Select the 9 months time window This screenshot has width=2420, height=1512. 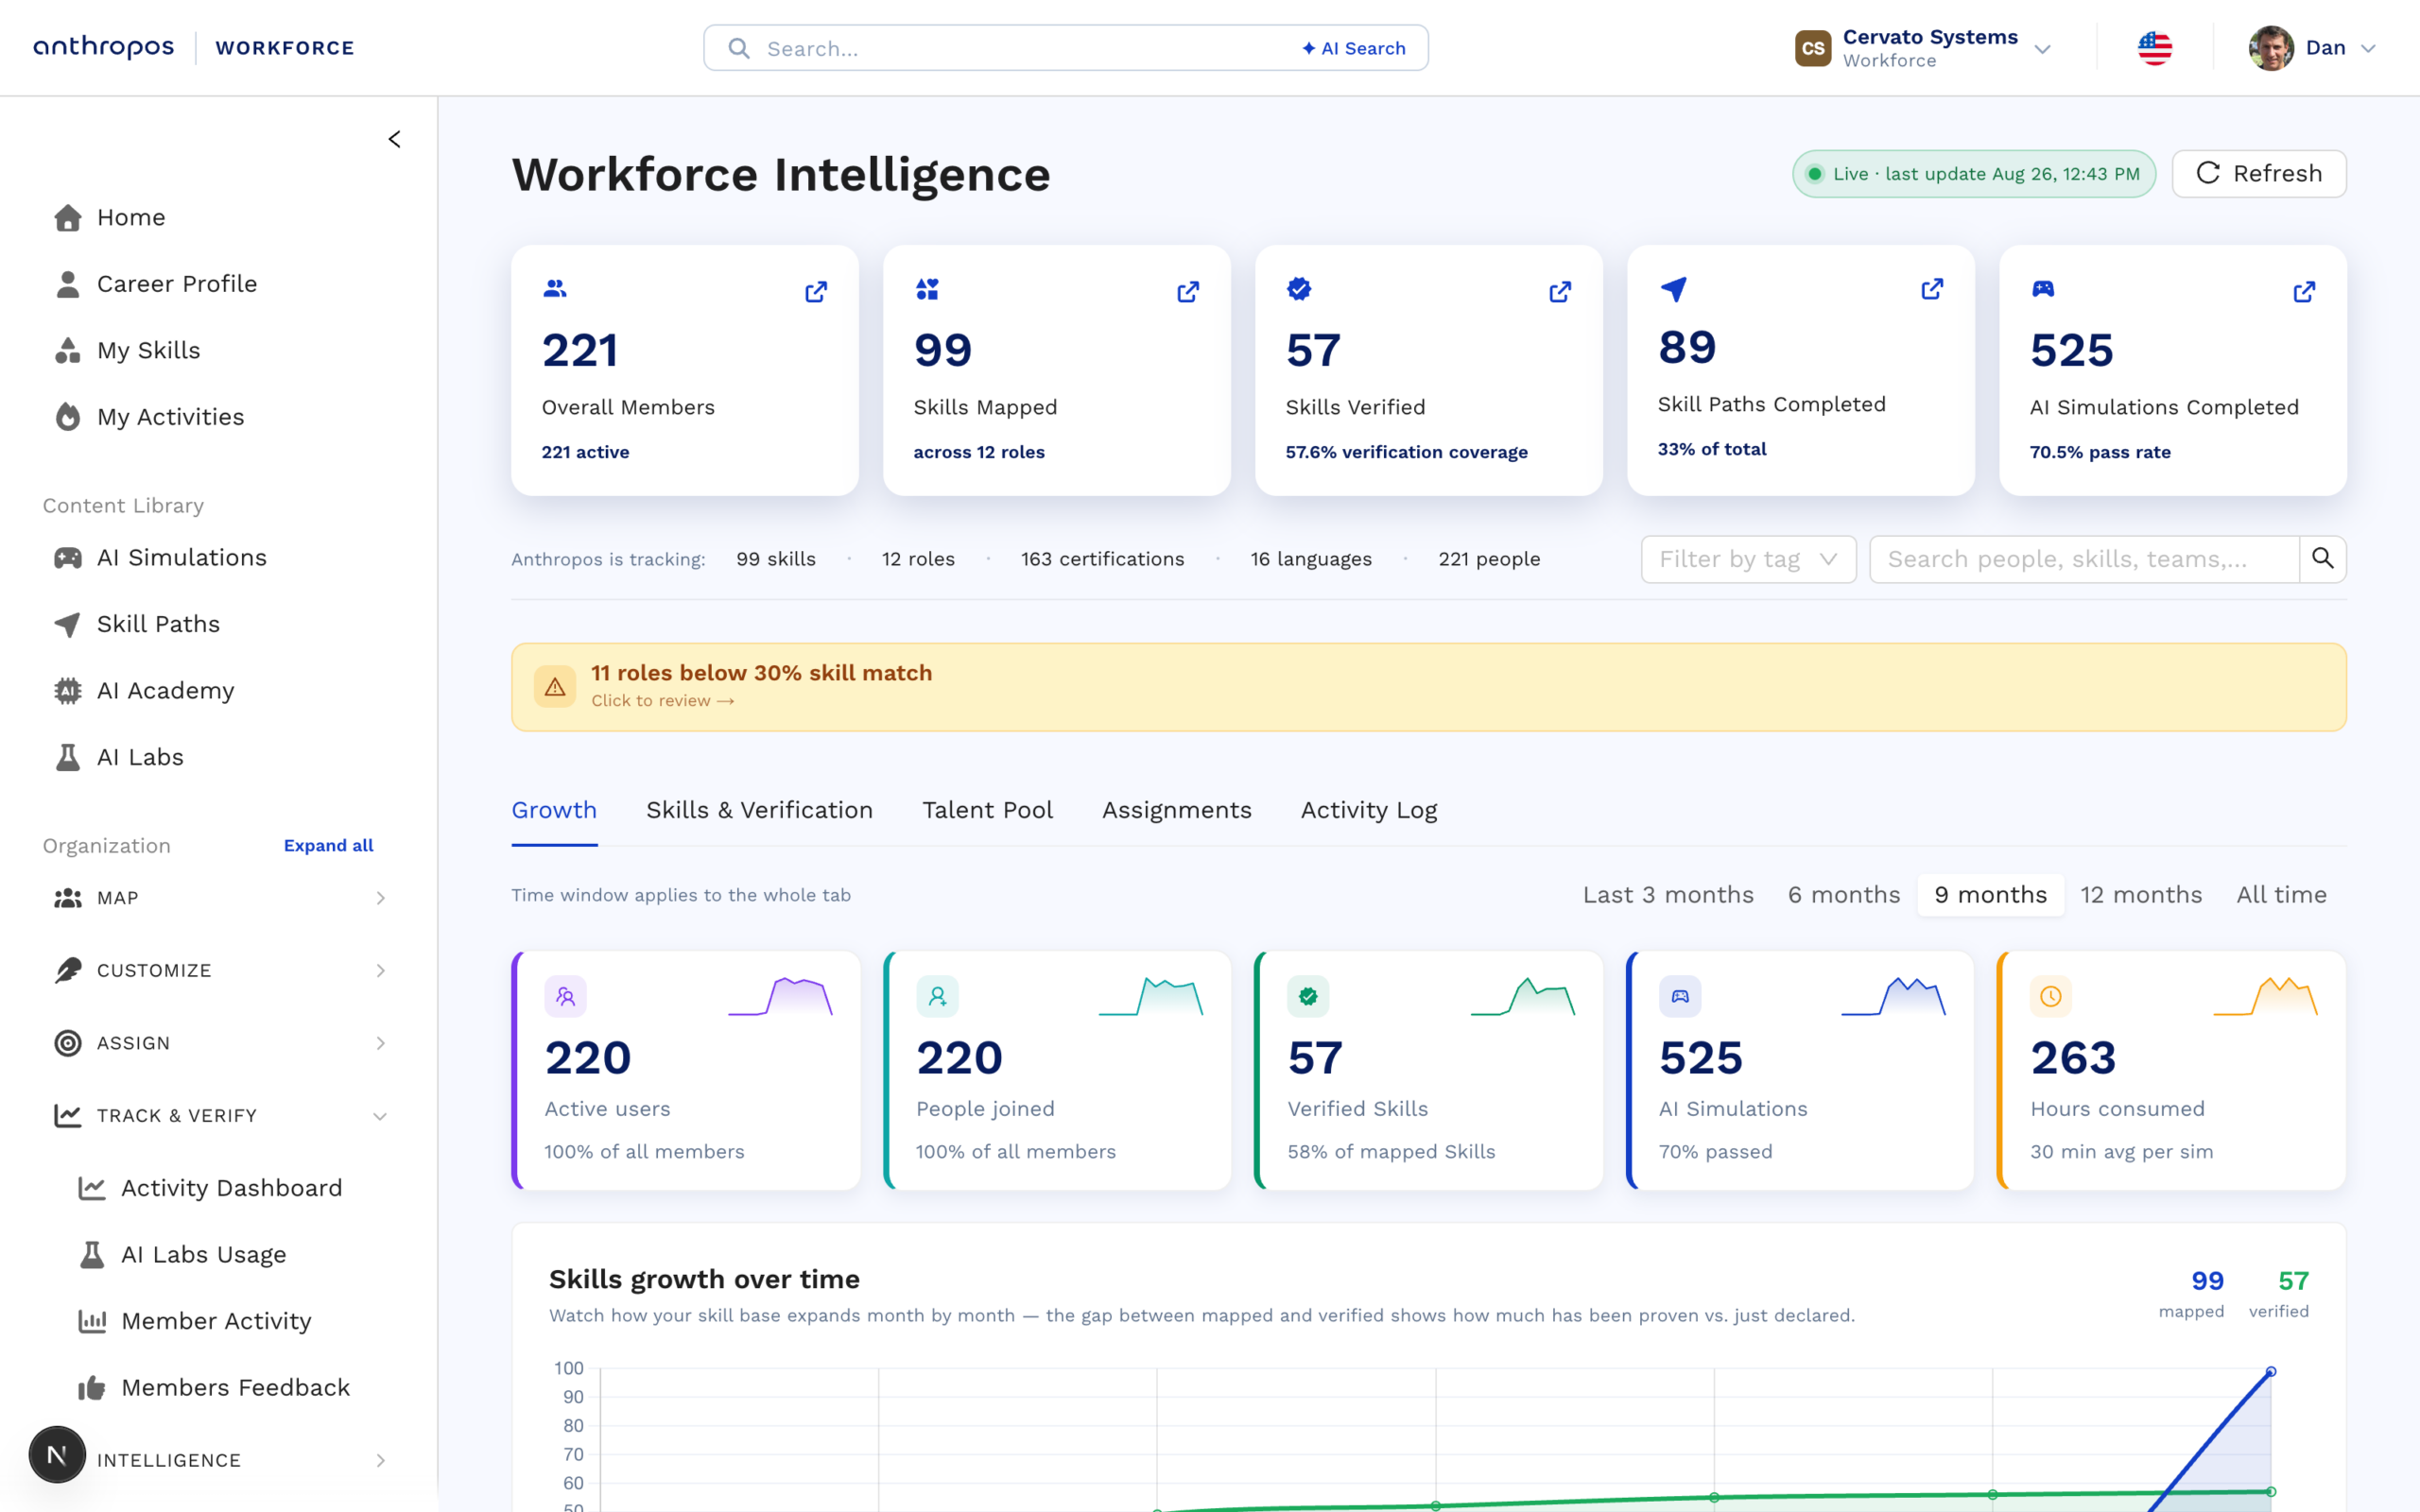click(x=1990, y=895)
